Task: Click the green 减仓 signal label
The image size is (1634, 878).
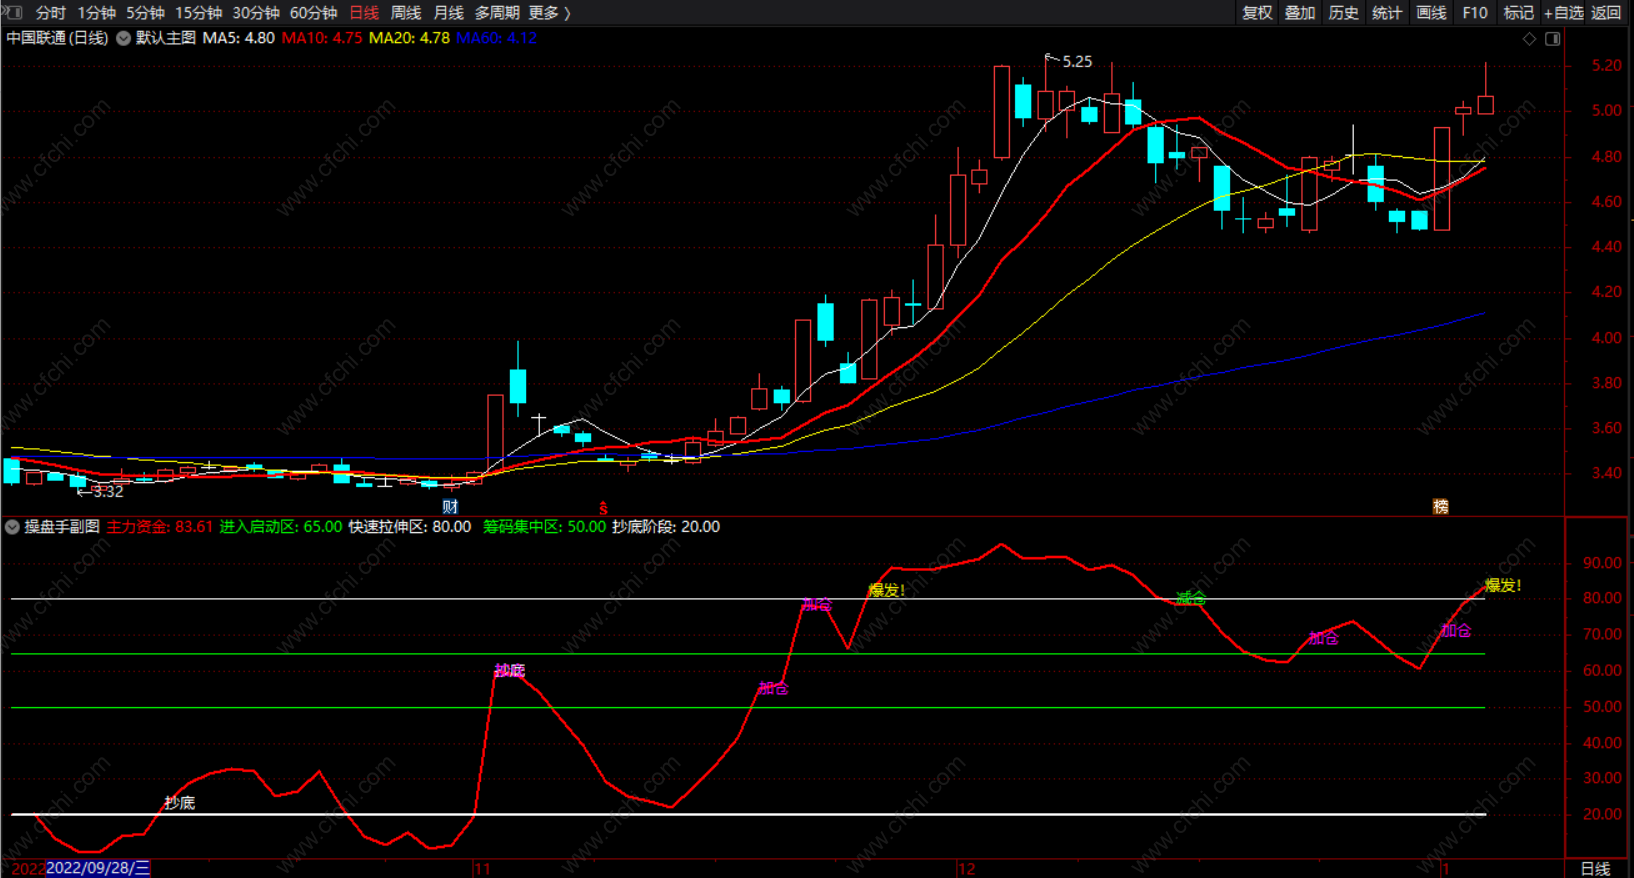Action: pos(1190,598)
